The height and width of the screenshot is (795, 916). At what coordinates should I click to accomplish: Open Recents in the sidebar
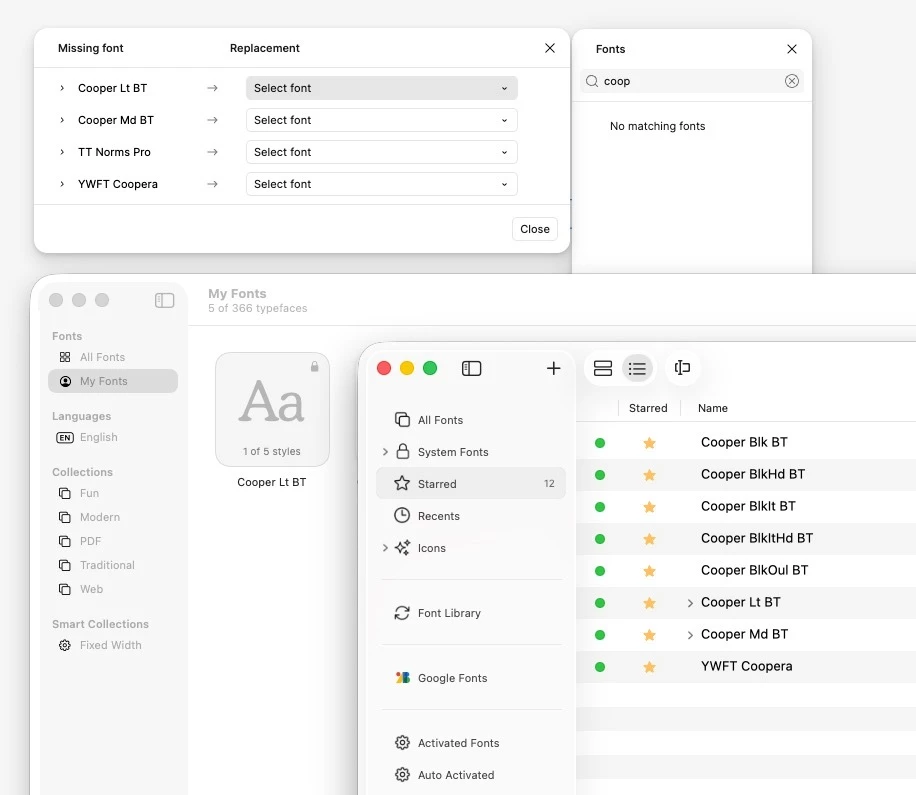[471, 516]
